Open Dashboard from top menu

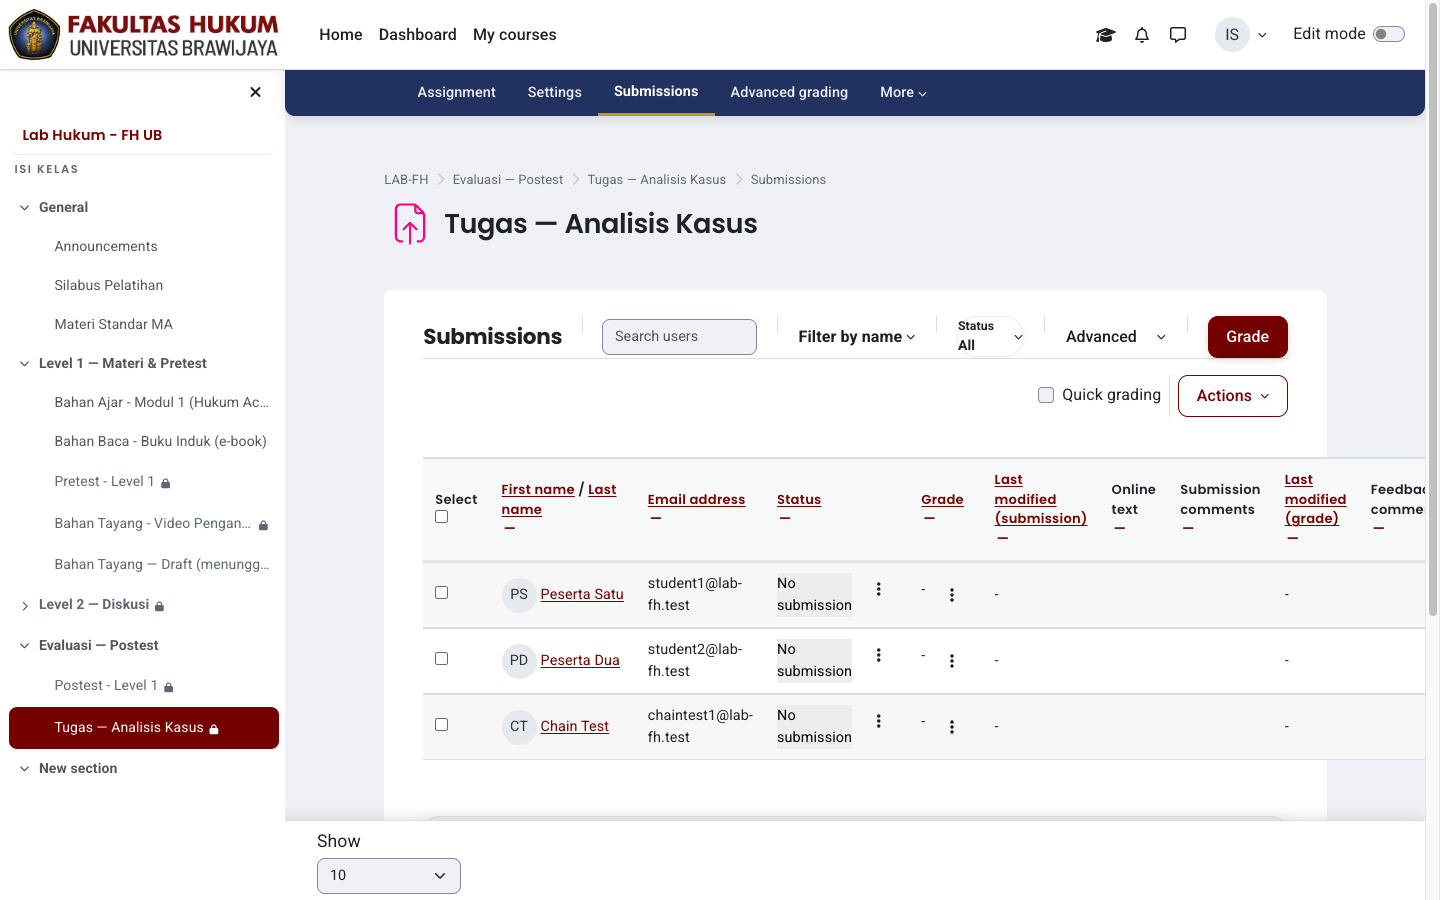[x=418, y=35]
